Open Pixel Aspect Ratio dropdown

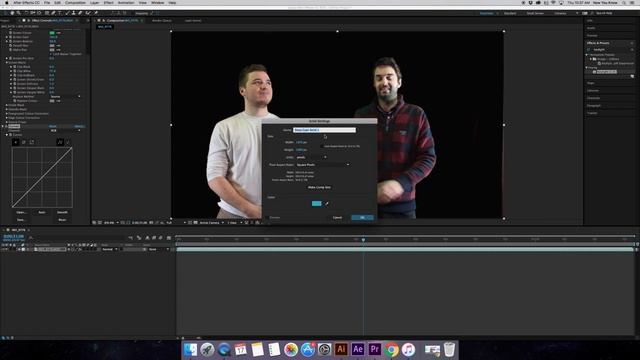pos(322,164)
